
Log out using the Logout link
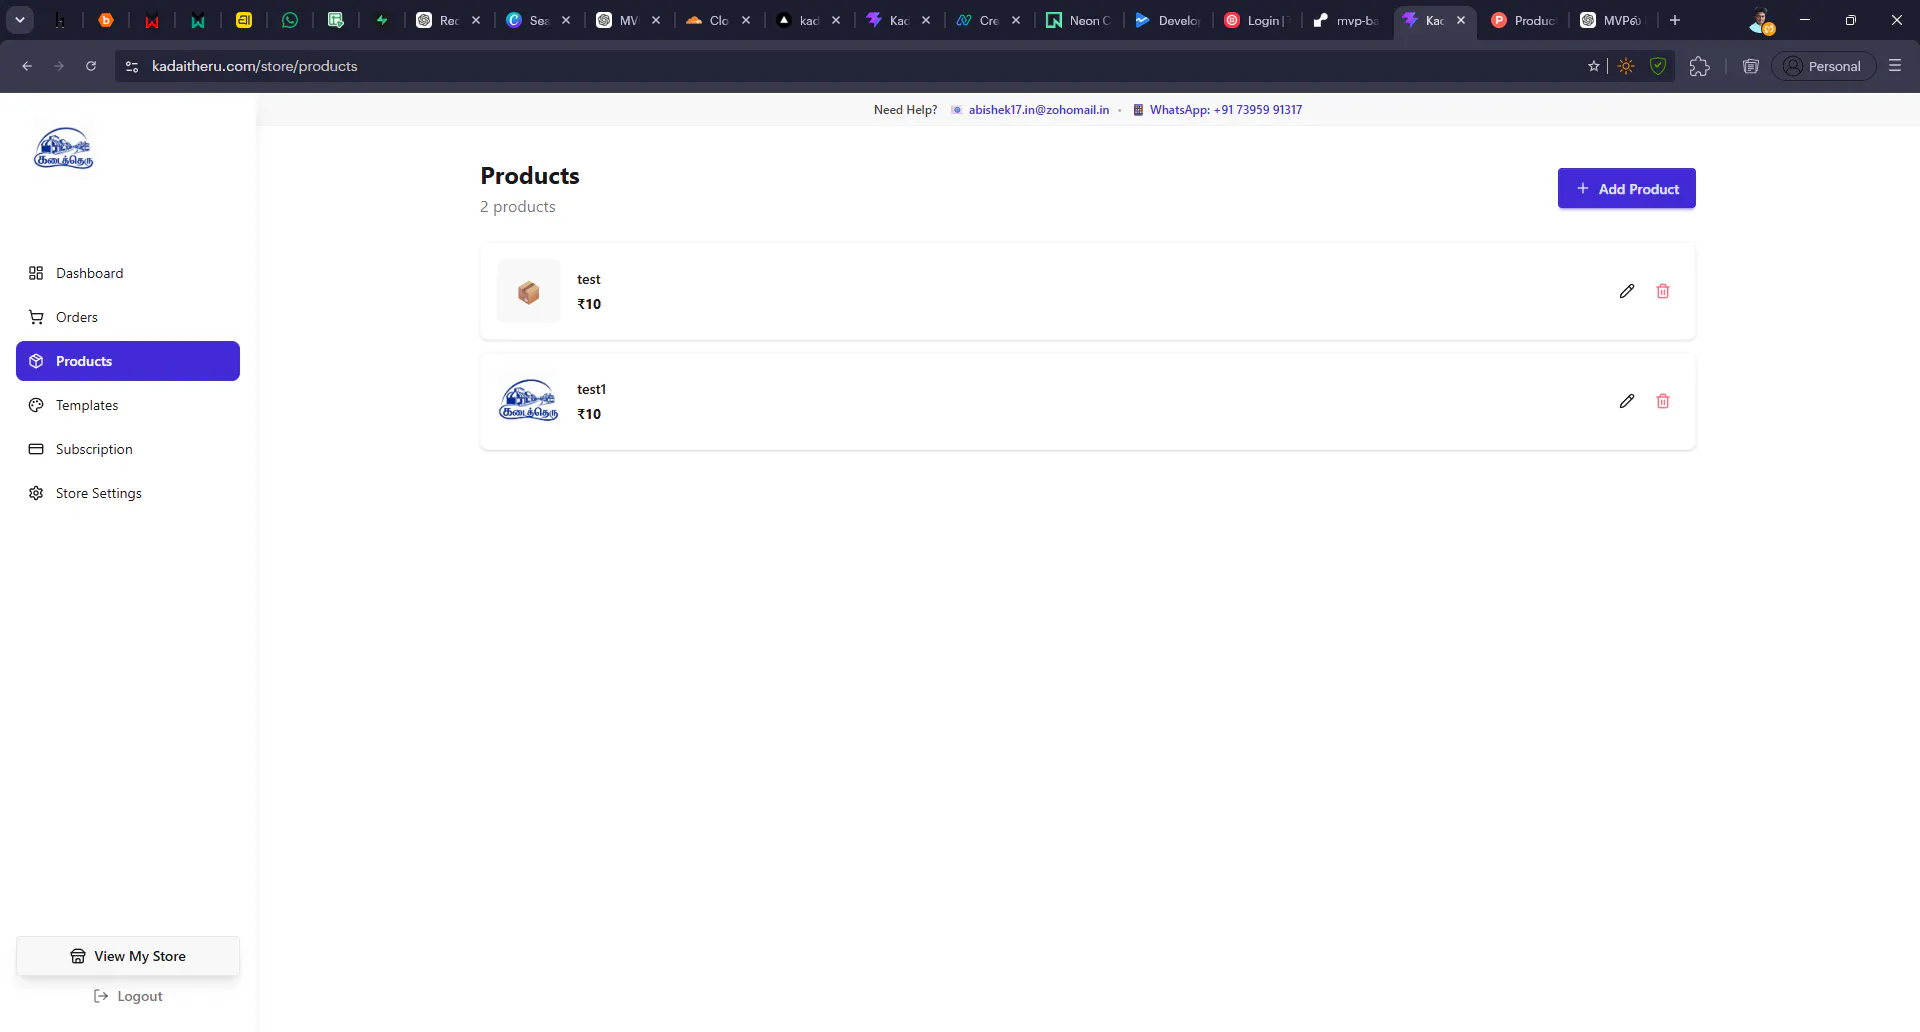coord(128,996)
